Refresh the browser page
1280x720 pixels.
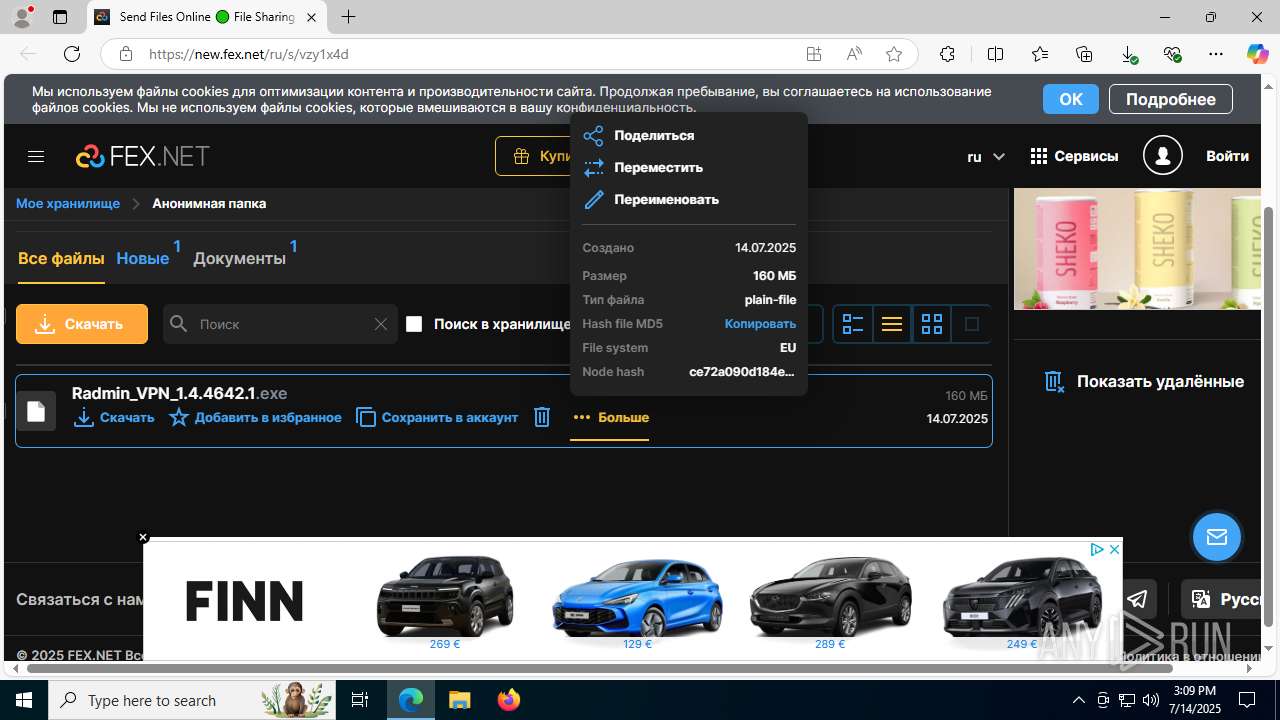click(x=72, y=54)
